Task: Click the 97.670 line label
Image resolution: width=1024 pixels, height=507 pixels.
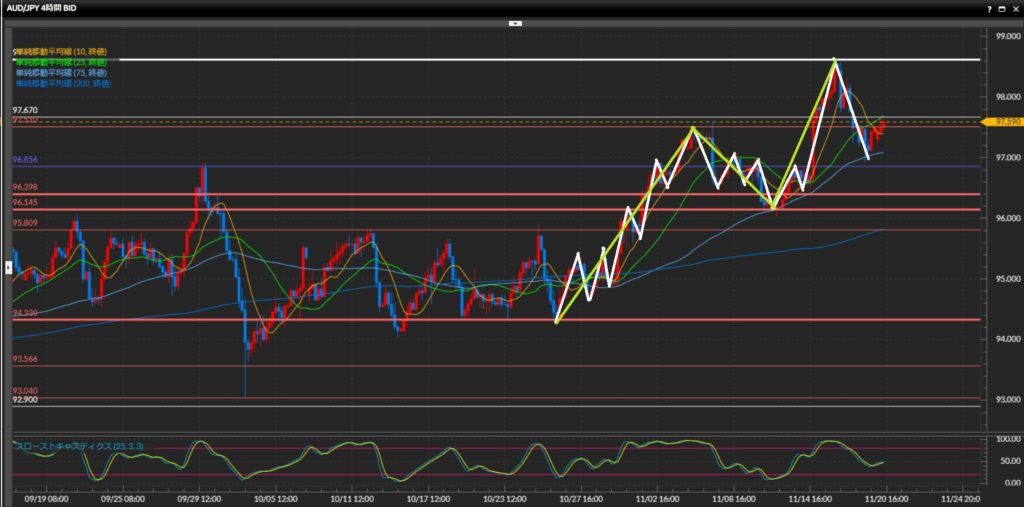Action: click(x=25, y=110)
